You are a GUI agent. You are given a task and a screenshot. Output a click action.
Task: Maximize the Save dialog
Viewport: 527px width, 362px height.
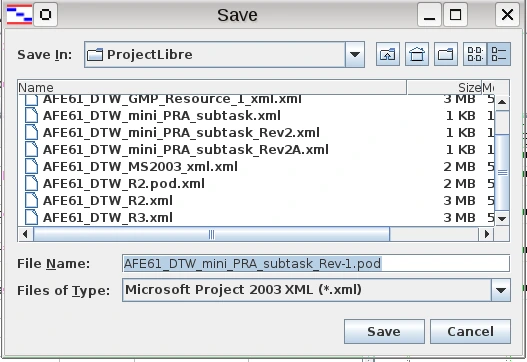(x=455, y=14)
